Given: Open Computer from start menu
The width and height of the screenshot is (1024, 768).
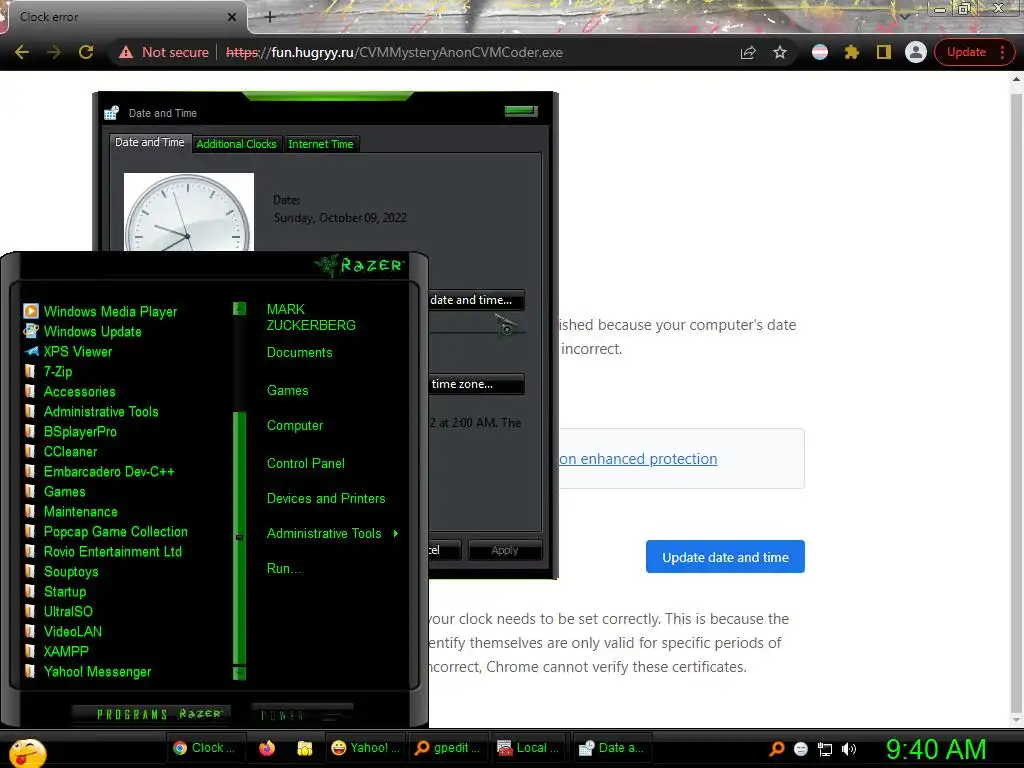Looking at the screenshot, I should coord(295,426).
